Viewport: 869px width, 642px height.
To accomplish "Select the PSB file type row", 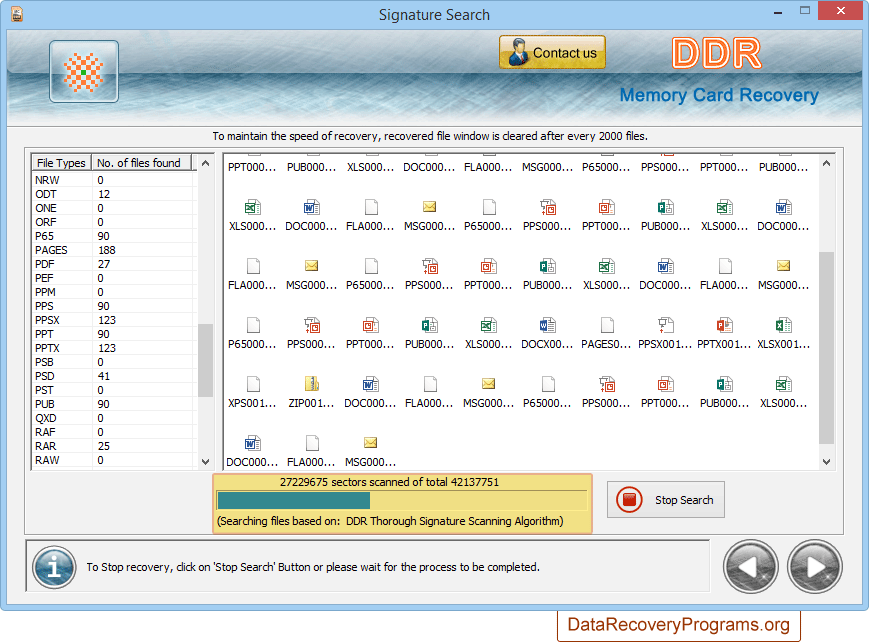I will click(x=114, y=362).
